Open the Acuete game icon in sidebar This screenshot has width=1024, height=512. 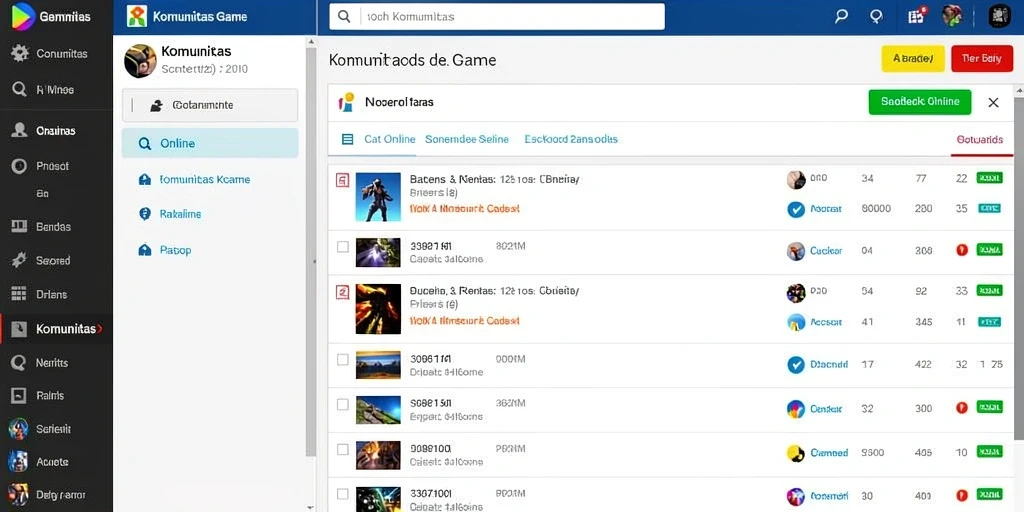tap(18, 461)
